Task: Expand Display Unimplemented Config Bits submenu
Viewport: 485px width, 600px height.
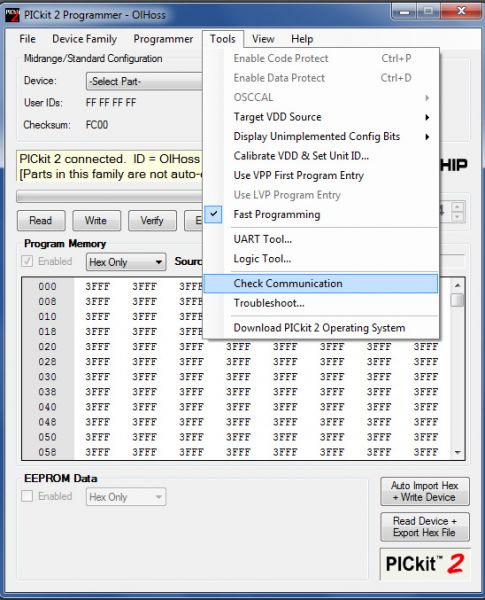Action: tap(321, 137)
